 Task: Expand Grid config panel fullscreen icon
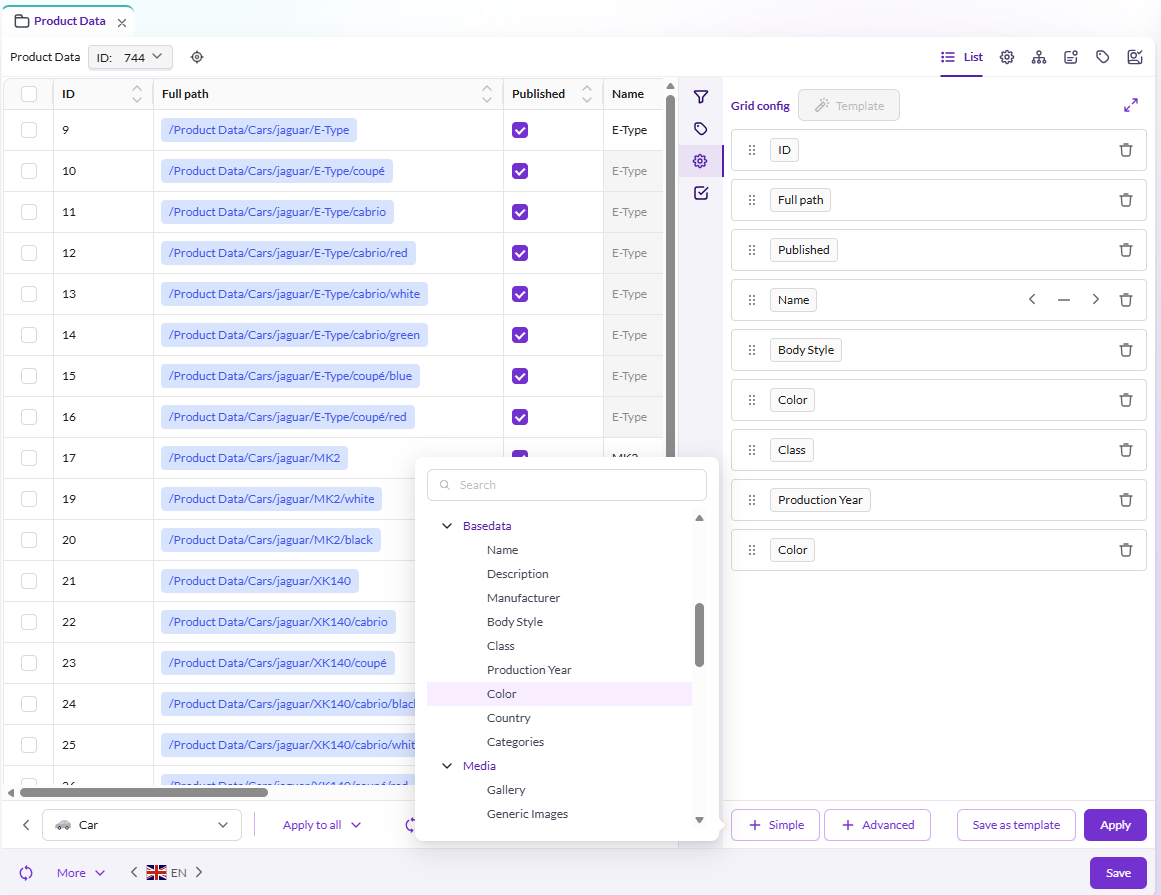pos(1131,106)
